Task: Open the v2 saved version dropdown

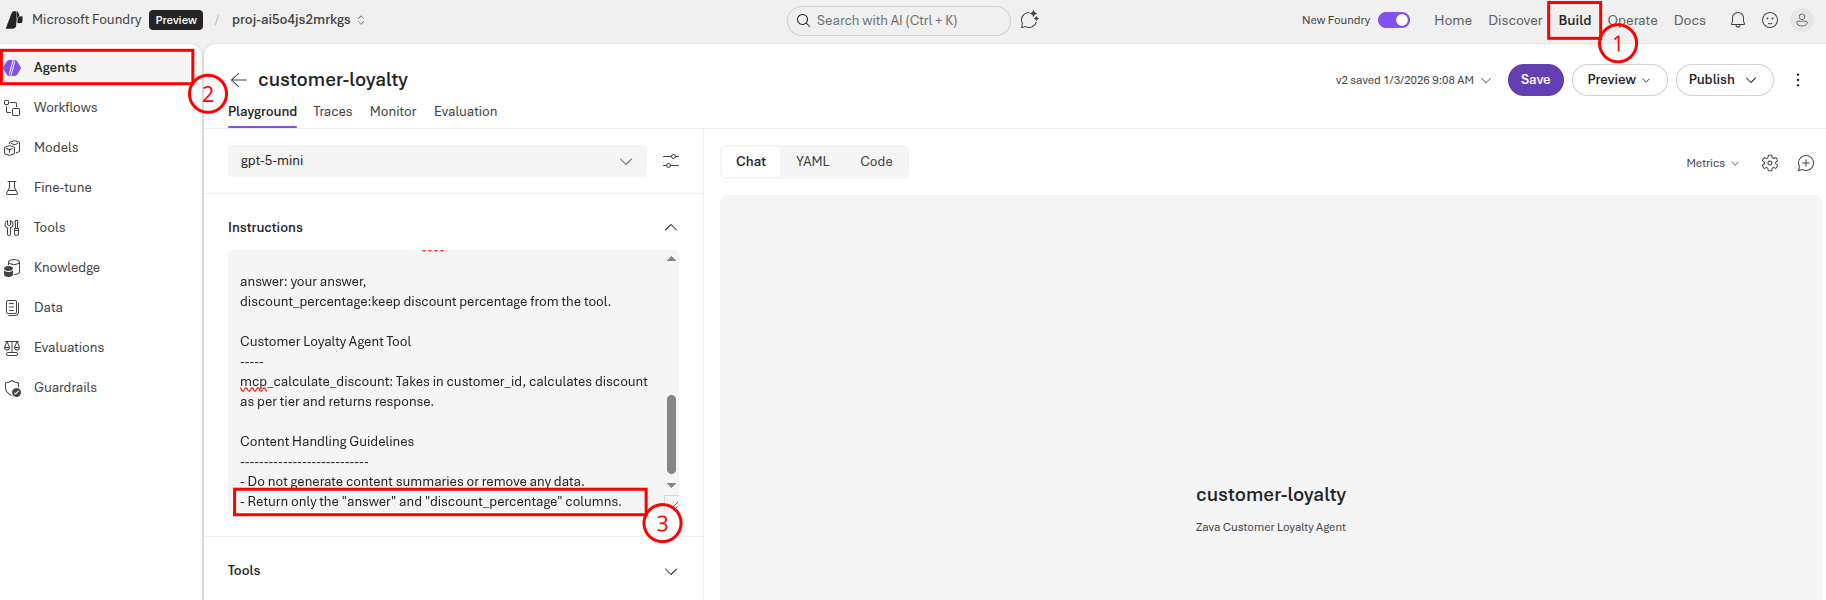Action: point(1413,80)
